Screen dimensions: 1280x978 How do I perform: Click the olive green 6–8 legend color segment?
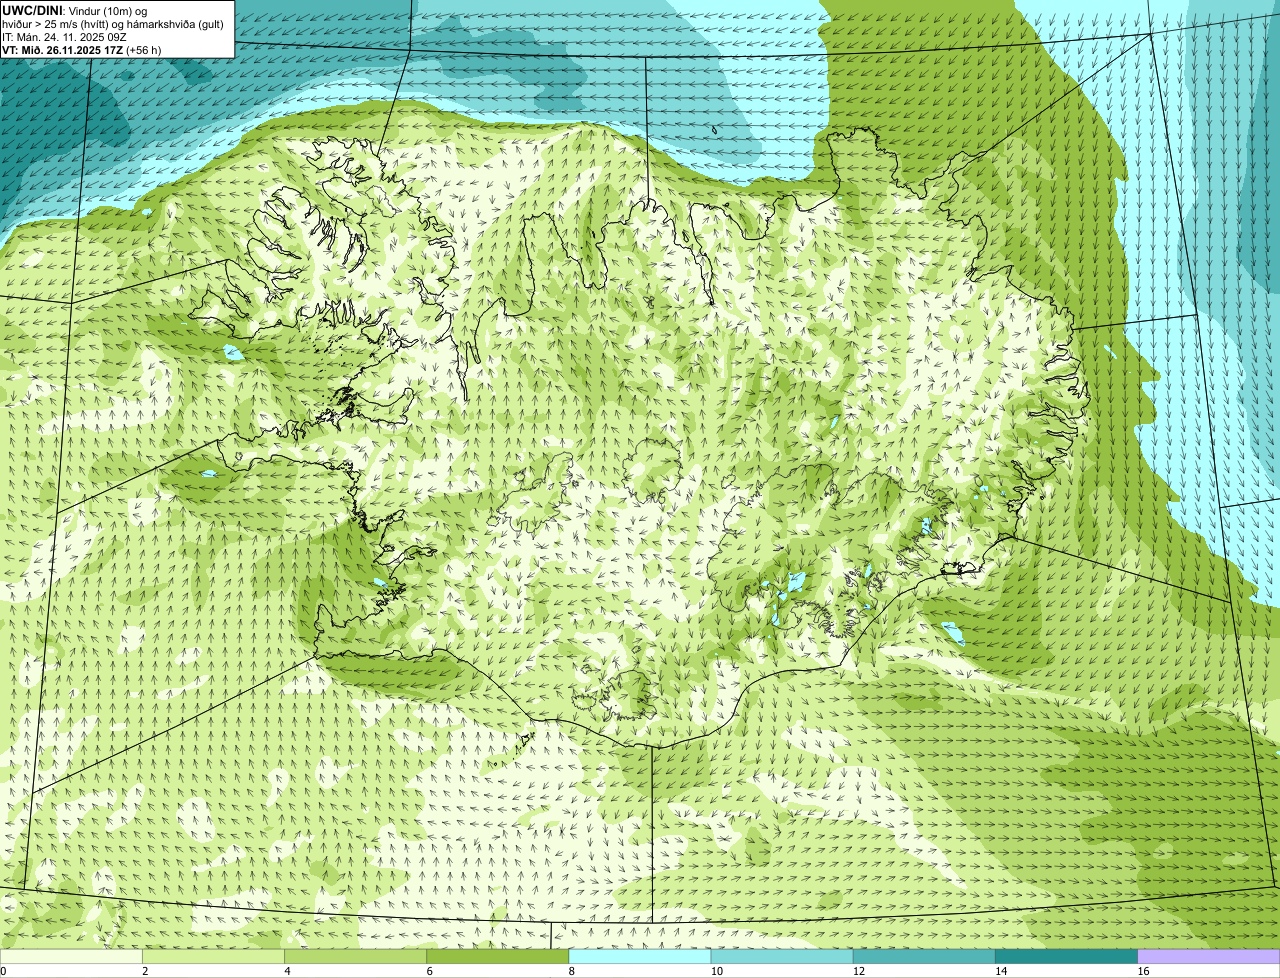pos(497,957)
